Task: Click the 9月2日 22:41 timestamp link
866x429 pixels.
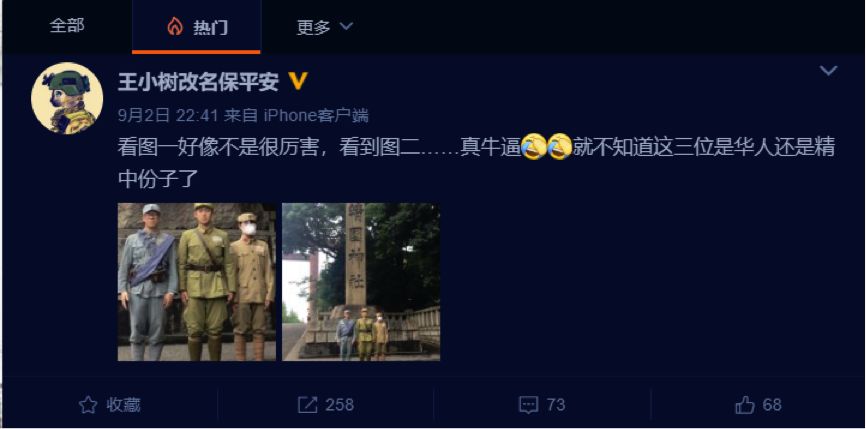Action: 168,115
